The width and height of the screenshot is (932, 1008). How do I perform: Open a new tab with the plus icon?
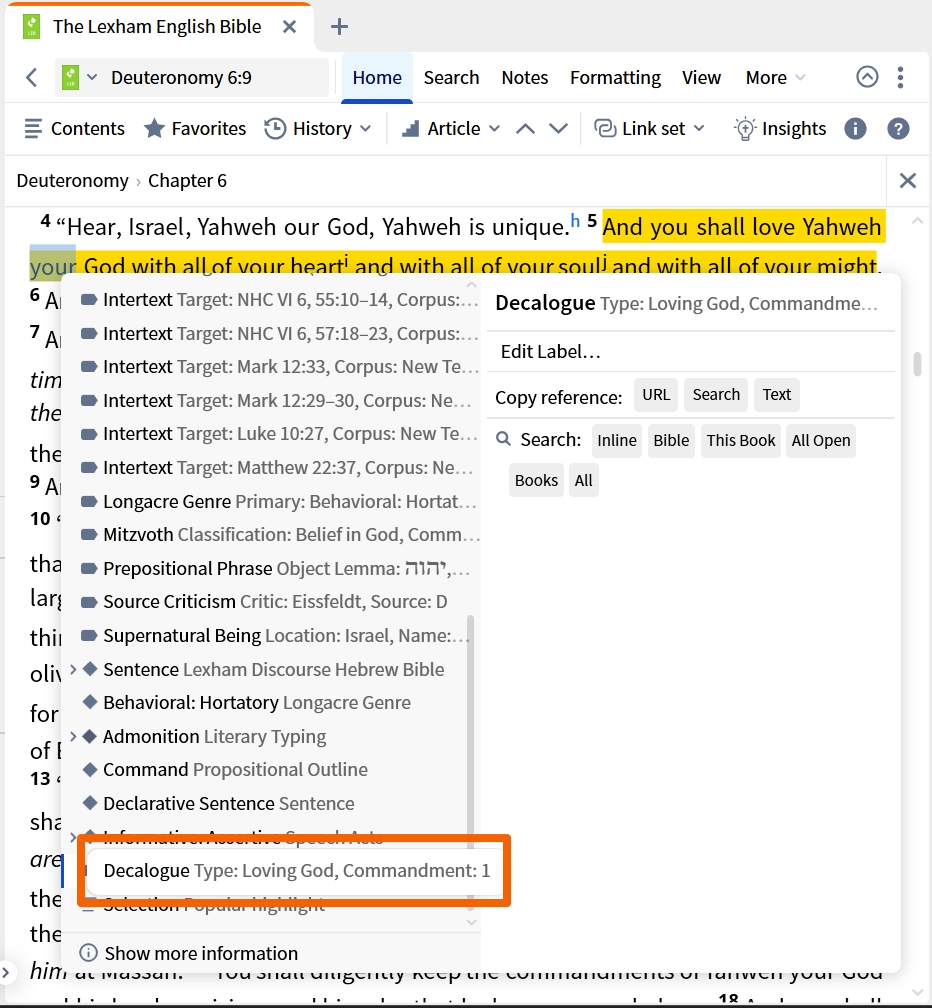point(339,26)
